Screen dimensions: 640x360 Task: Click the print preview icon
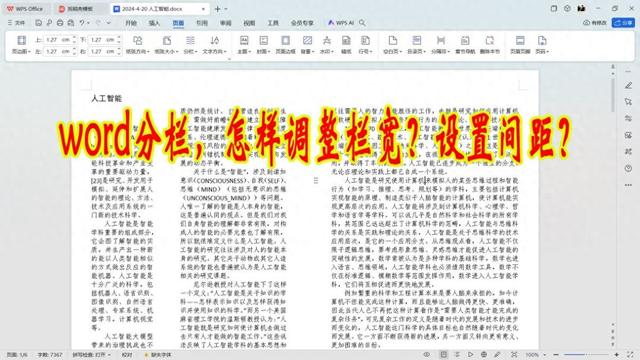pyautogui.click(x=71, y=23)
